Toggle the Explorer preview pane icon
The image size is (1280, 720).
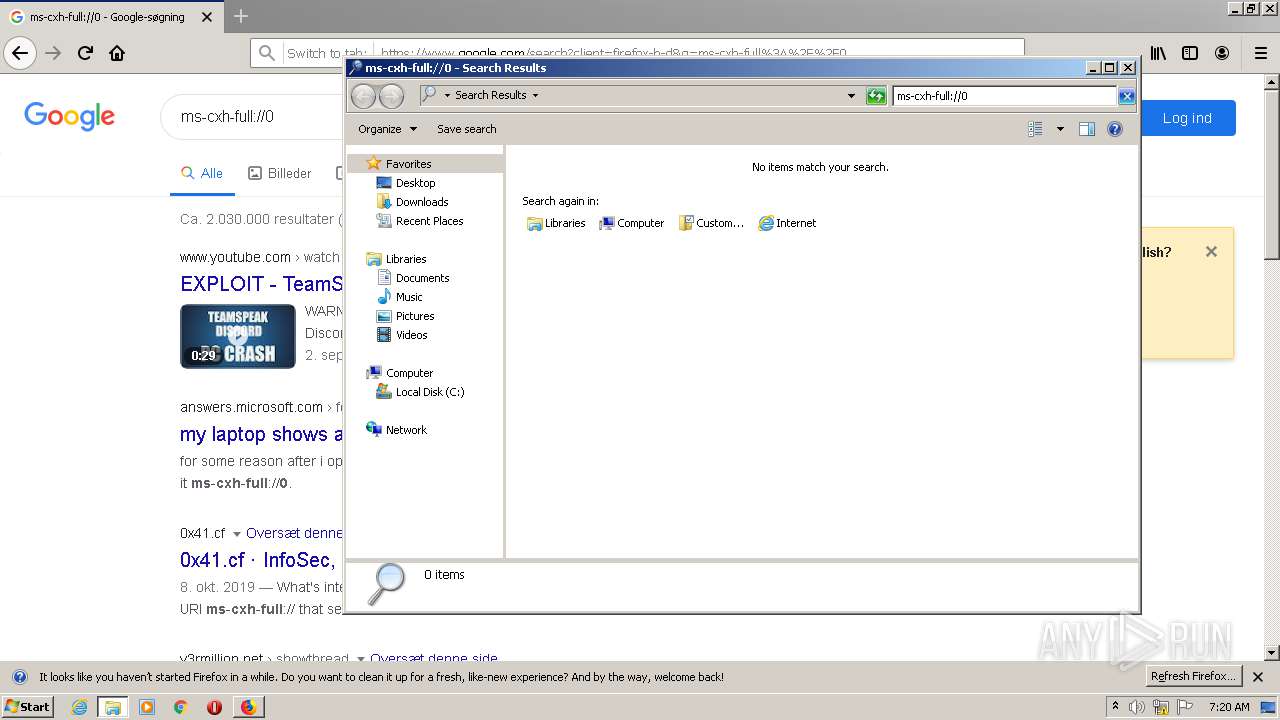1087,129
